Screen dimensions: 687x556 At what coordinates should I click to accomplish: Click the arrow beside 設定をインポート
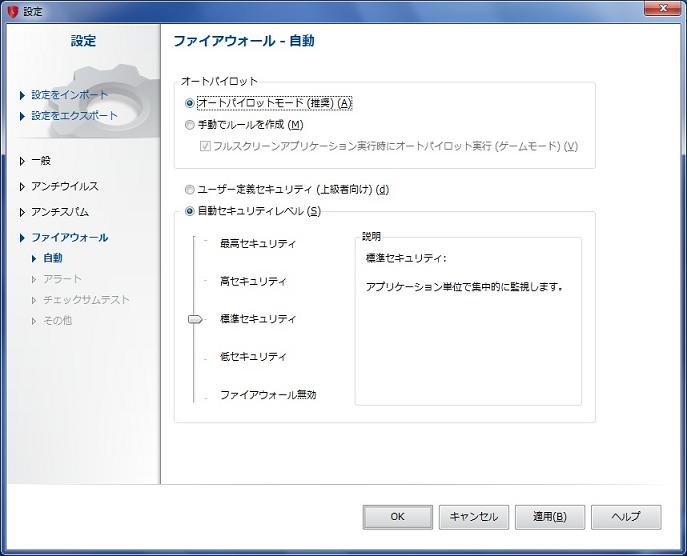[22, 95]
